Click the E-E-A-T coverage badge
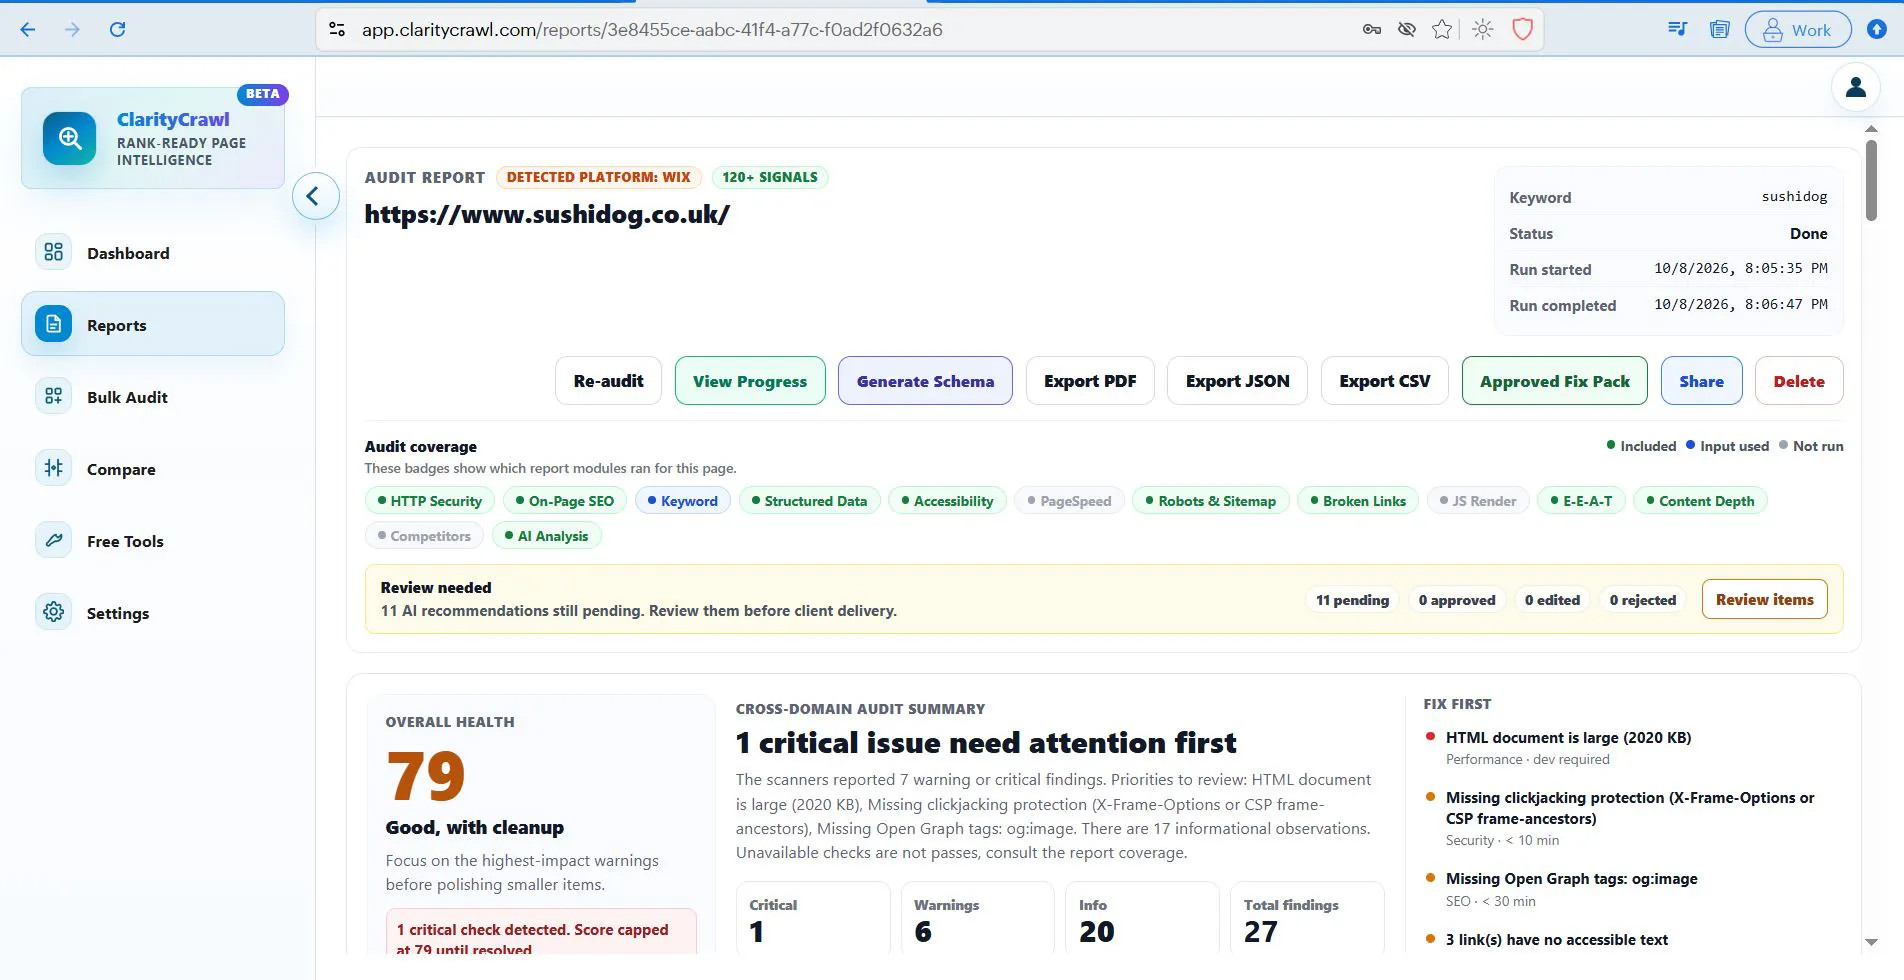 [1581, 501]
